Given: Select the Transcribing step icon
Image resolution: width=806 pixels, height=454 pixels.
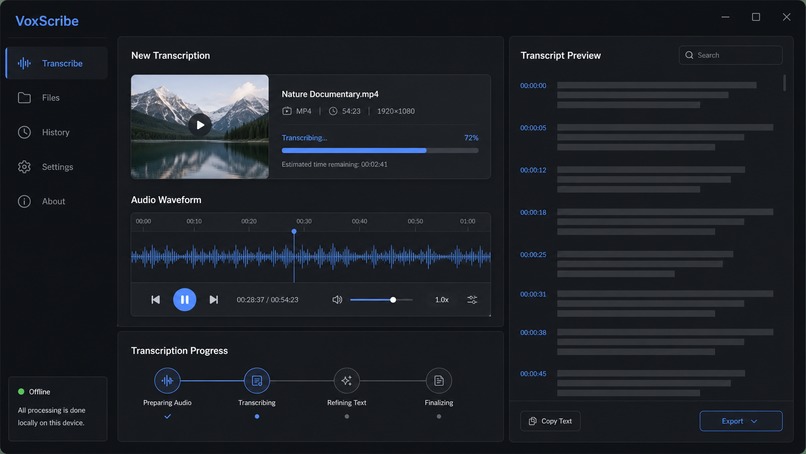Looking at the screenshot, I should coord(257,381).
